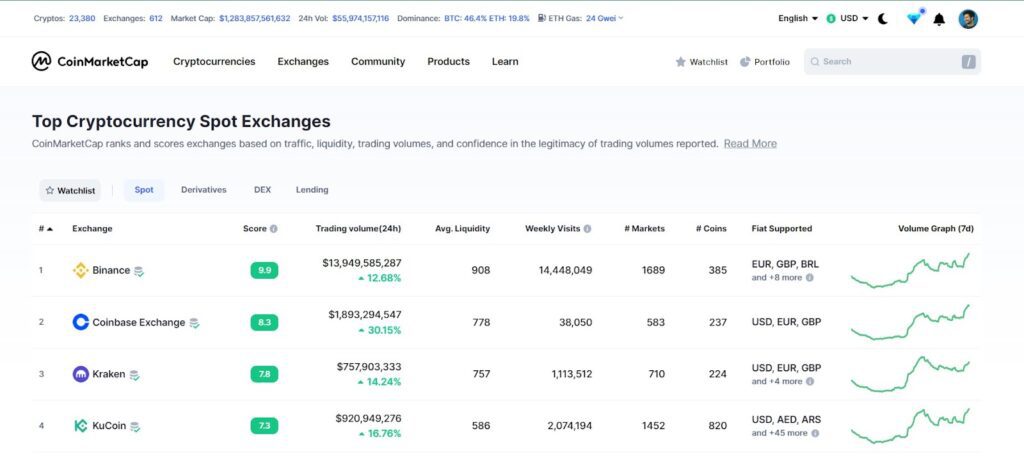This screenshot has width=1024, height=458.
Task: Click the Weekly Visits info icon
Action: [x=587, y=229]
